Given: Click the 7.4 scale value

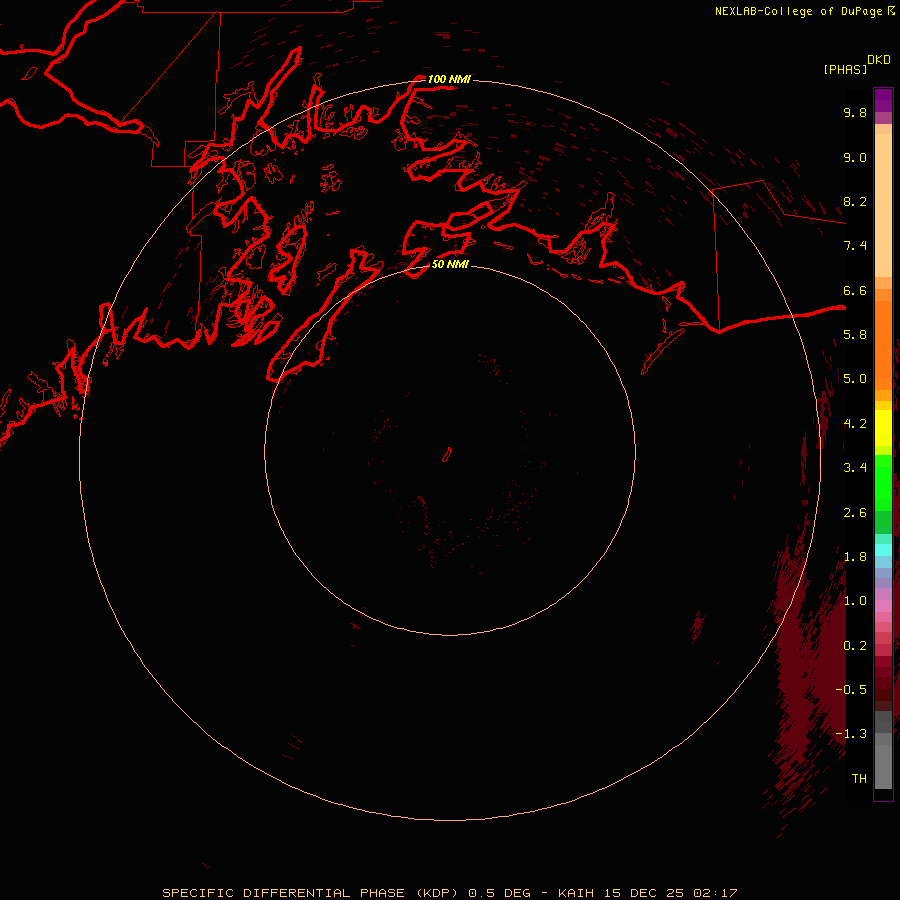Looking at the screenshot, I should 855,246.
